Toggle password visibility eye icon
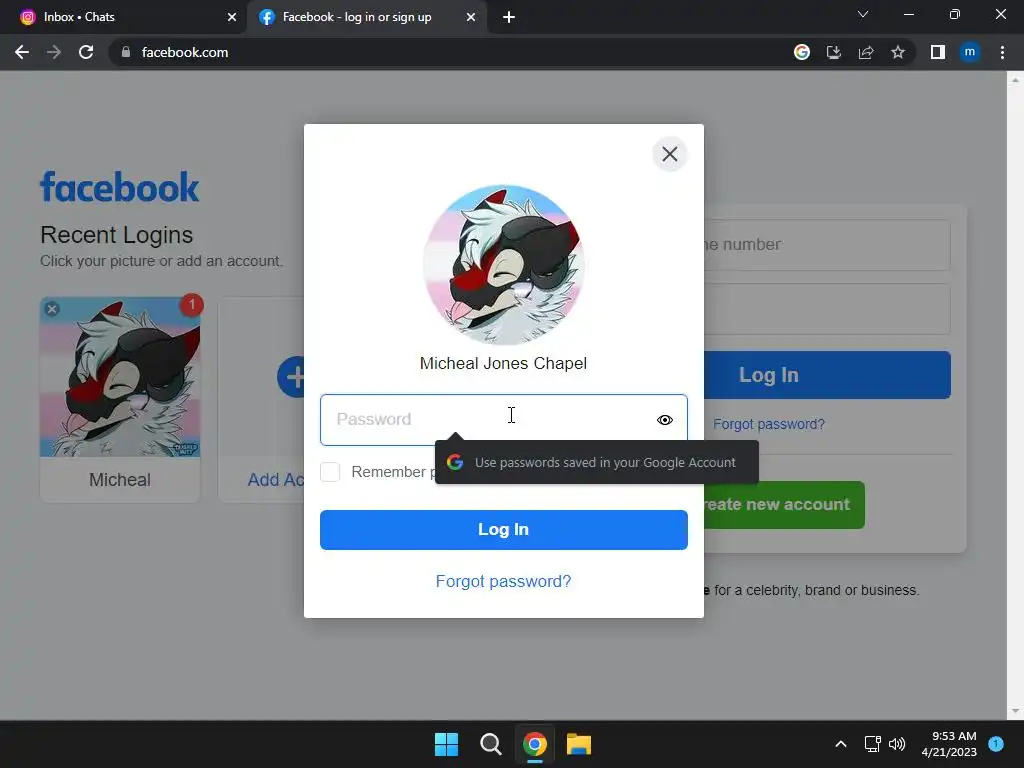The width and height of the screenshot is (1024, 768). tap(664, 420)
